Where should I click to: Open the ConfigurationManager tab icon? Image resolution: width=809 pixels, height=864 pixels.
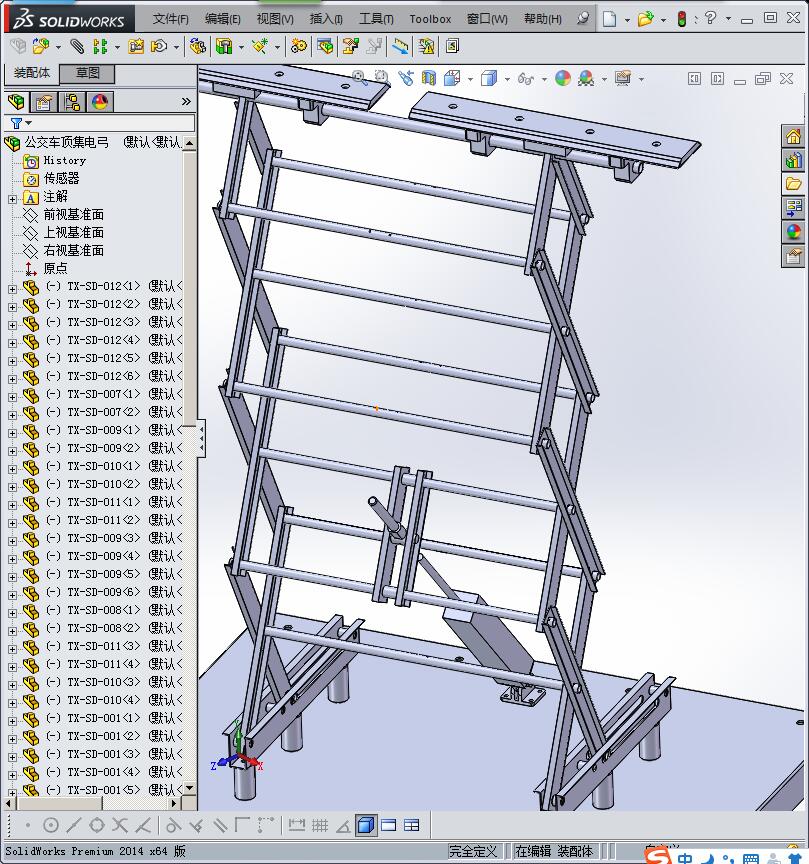click(72, 102)
